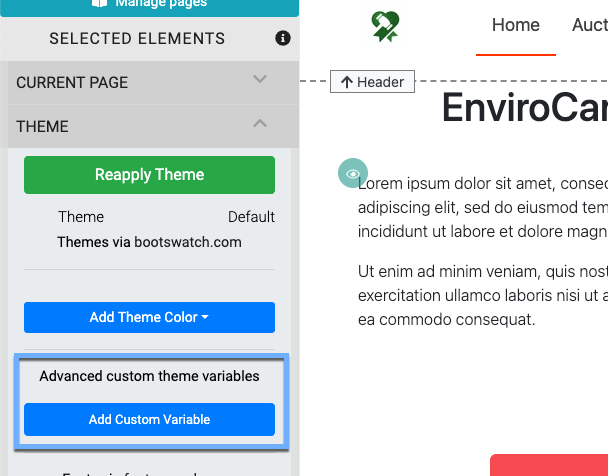Click the Selected Elements panel header
The image size is (608, 476).
tap(137, 39)
